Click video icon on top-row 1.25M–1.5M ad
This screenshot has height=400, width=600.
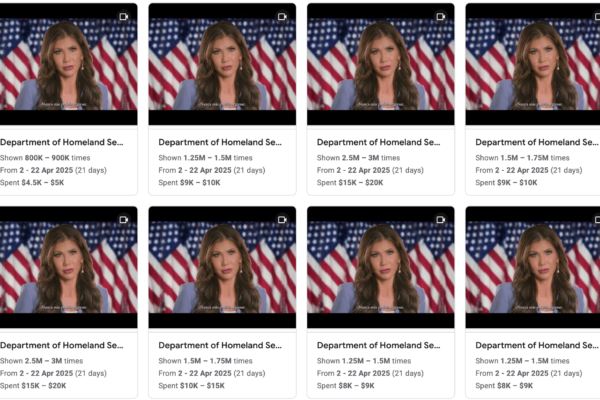click(282, 16)
